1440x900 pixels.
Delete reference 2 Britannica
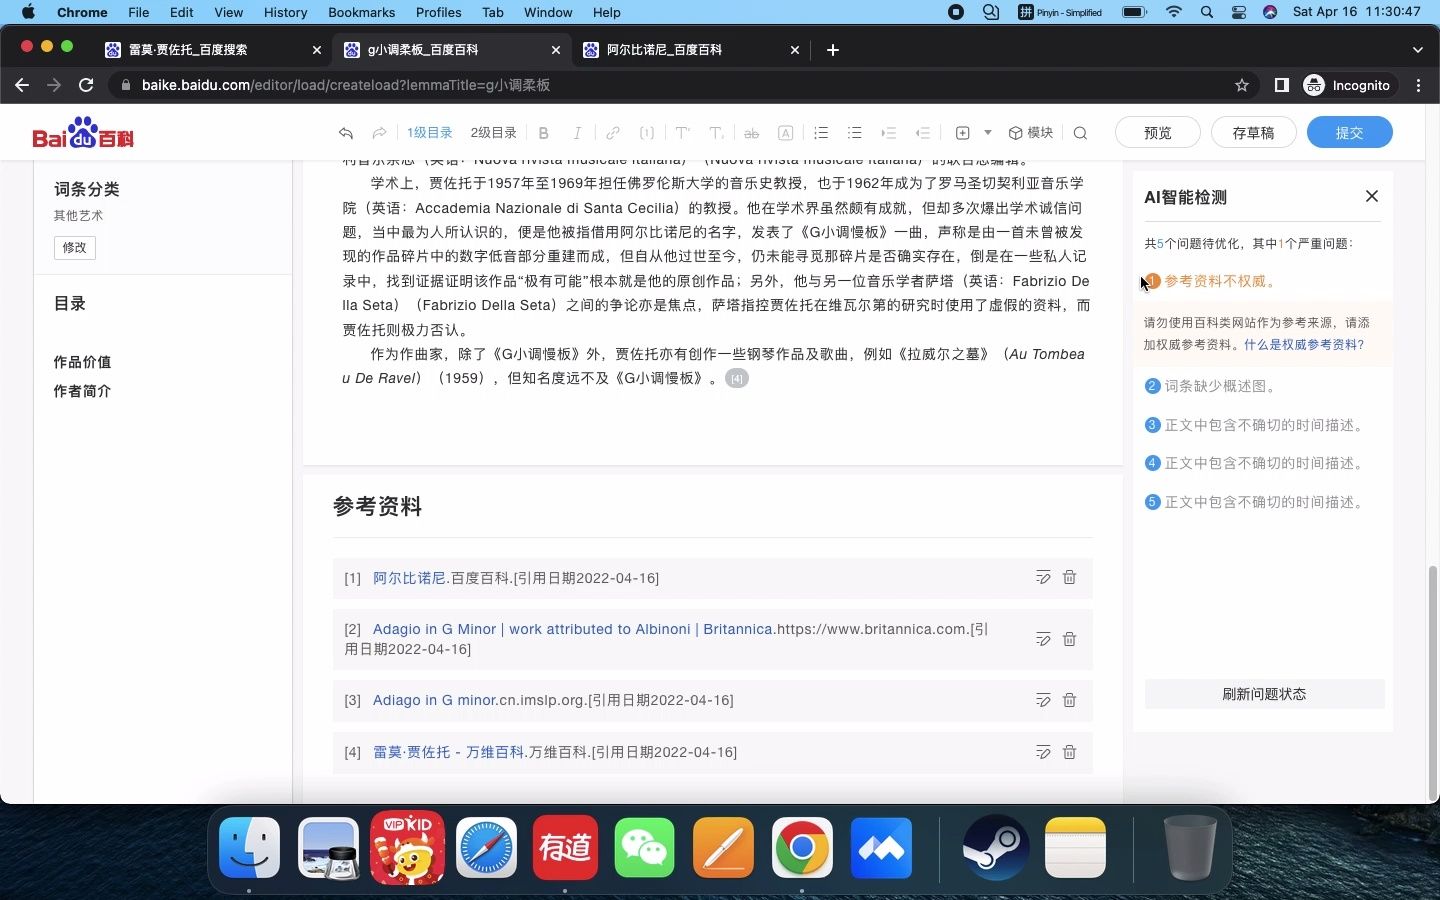[x=1070, y=639]
